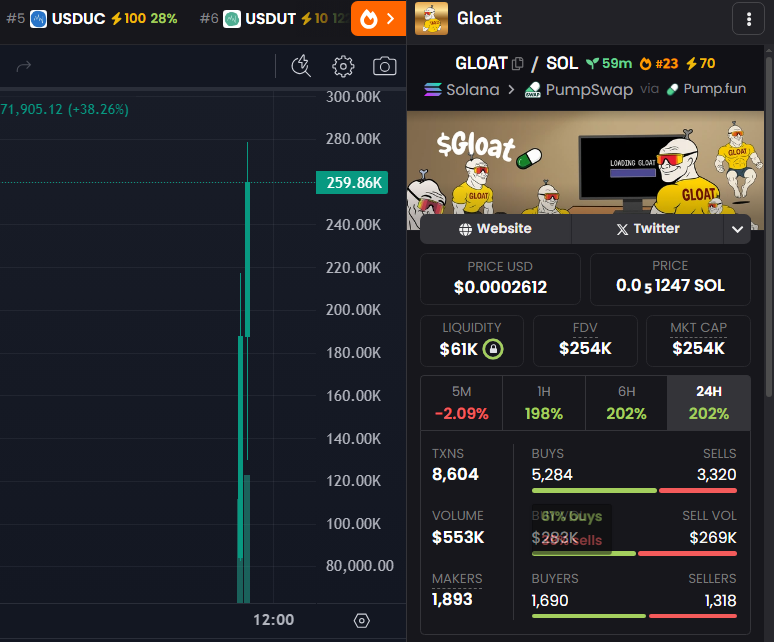The width and height of the screenshot is (774, 642).
Task: Open the three-dot options menu
Action: tap(749, 19)
